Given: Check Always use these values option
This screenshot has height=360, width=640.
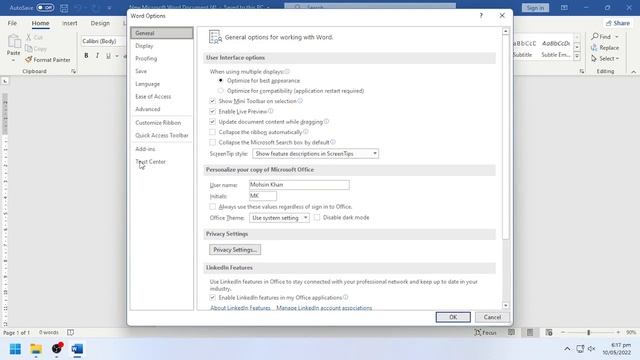Looking at the screenshot, I should pyautogui.click(x=212, y=207).
